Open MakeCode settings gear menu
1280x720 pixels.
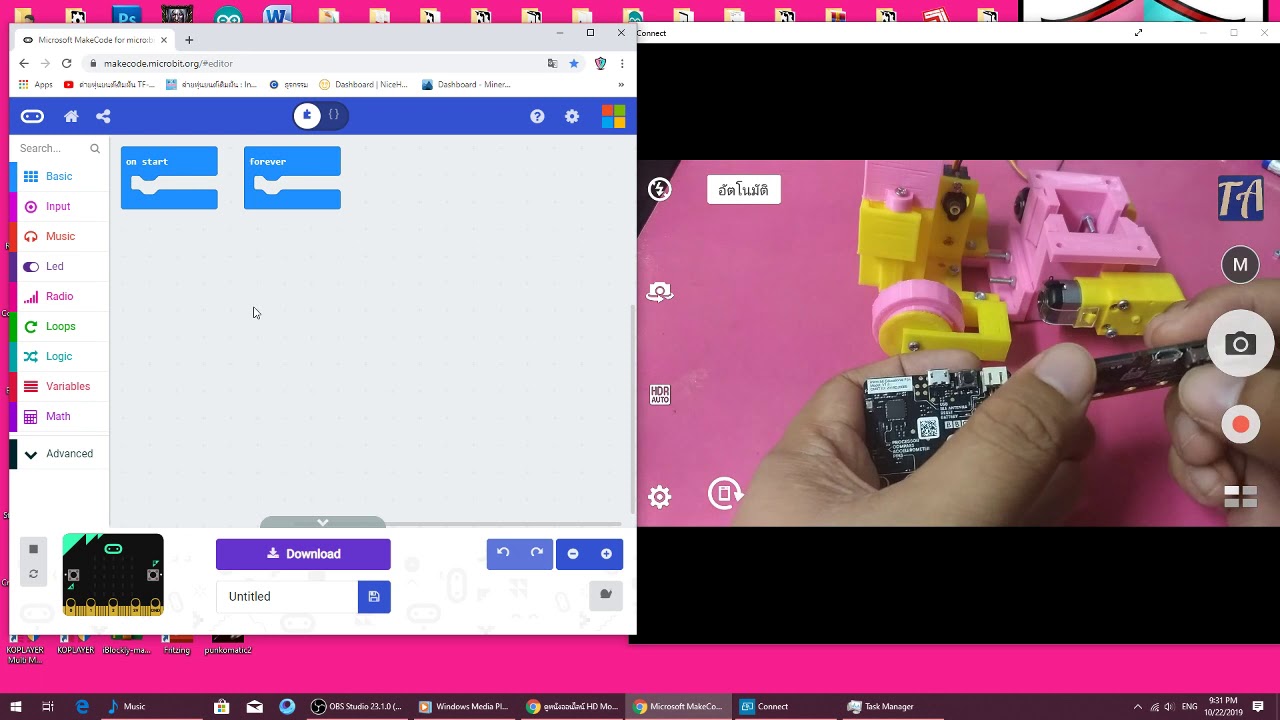pos(572,116)
